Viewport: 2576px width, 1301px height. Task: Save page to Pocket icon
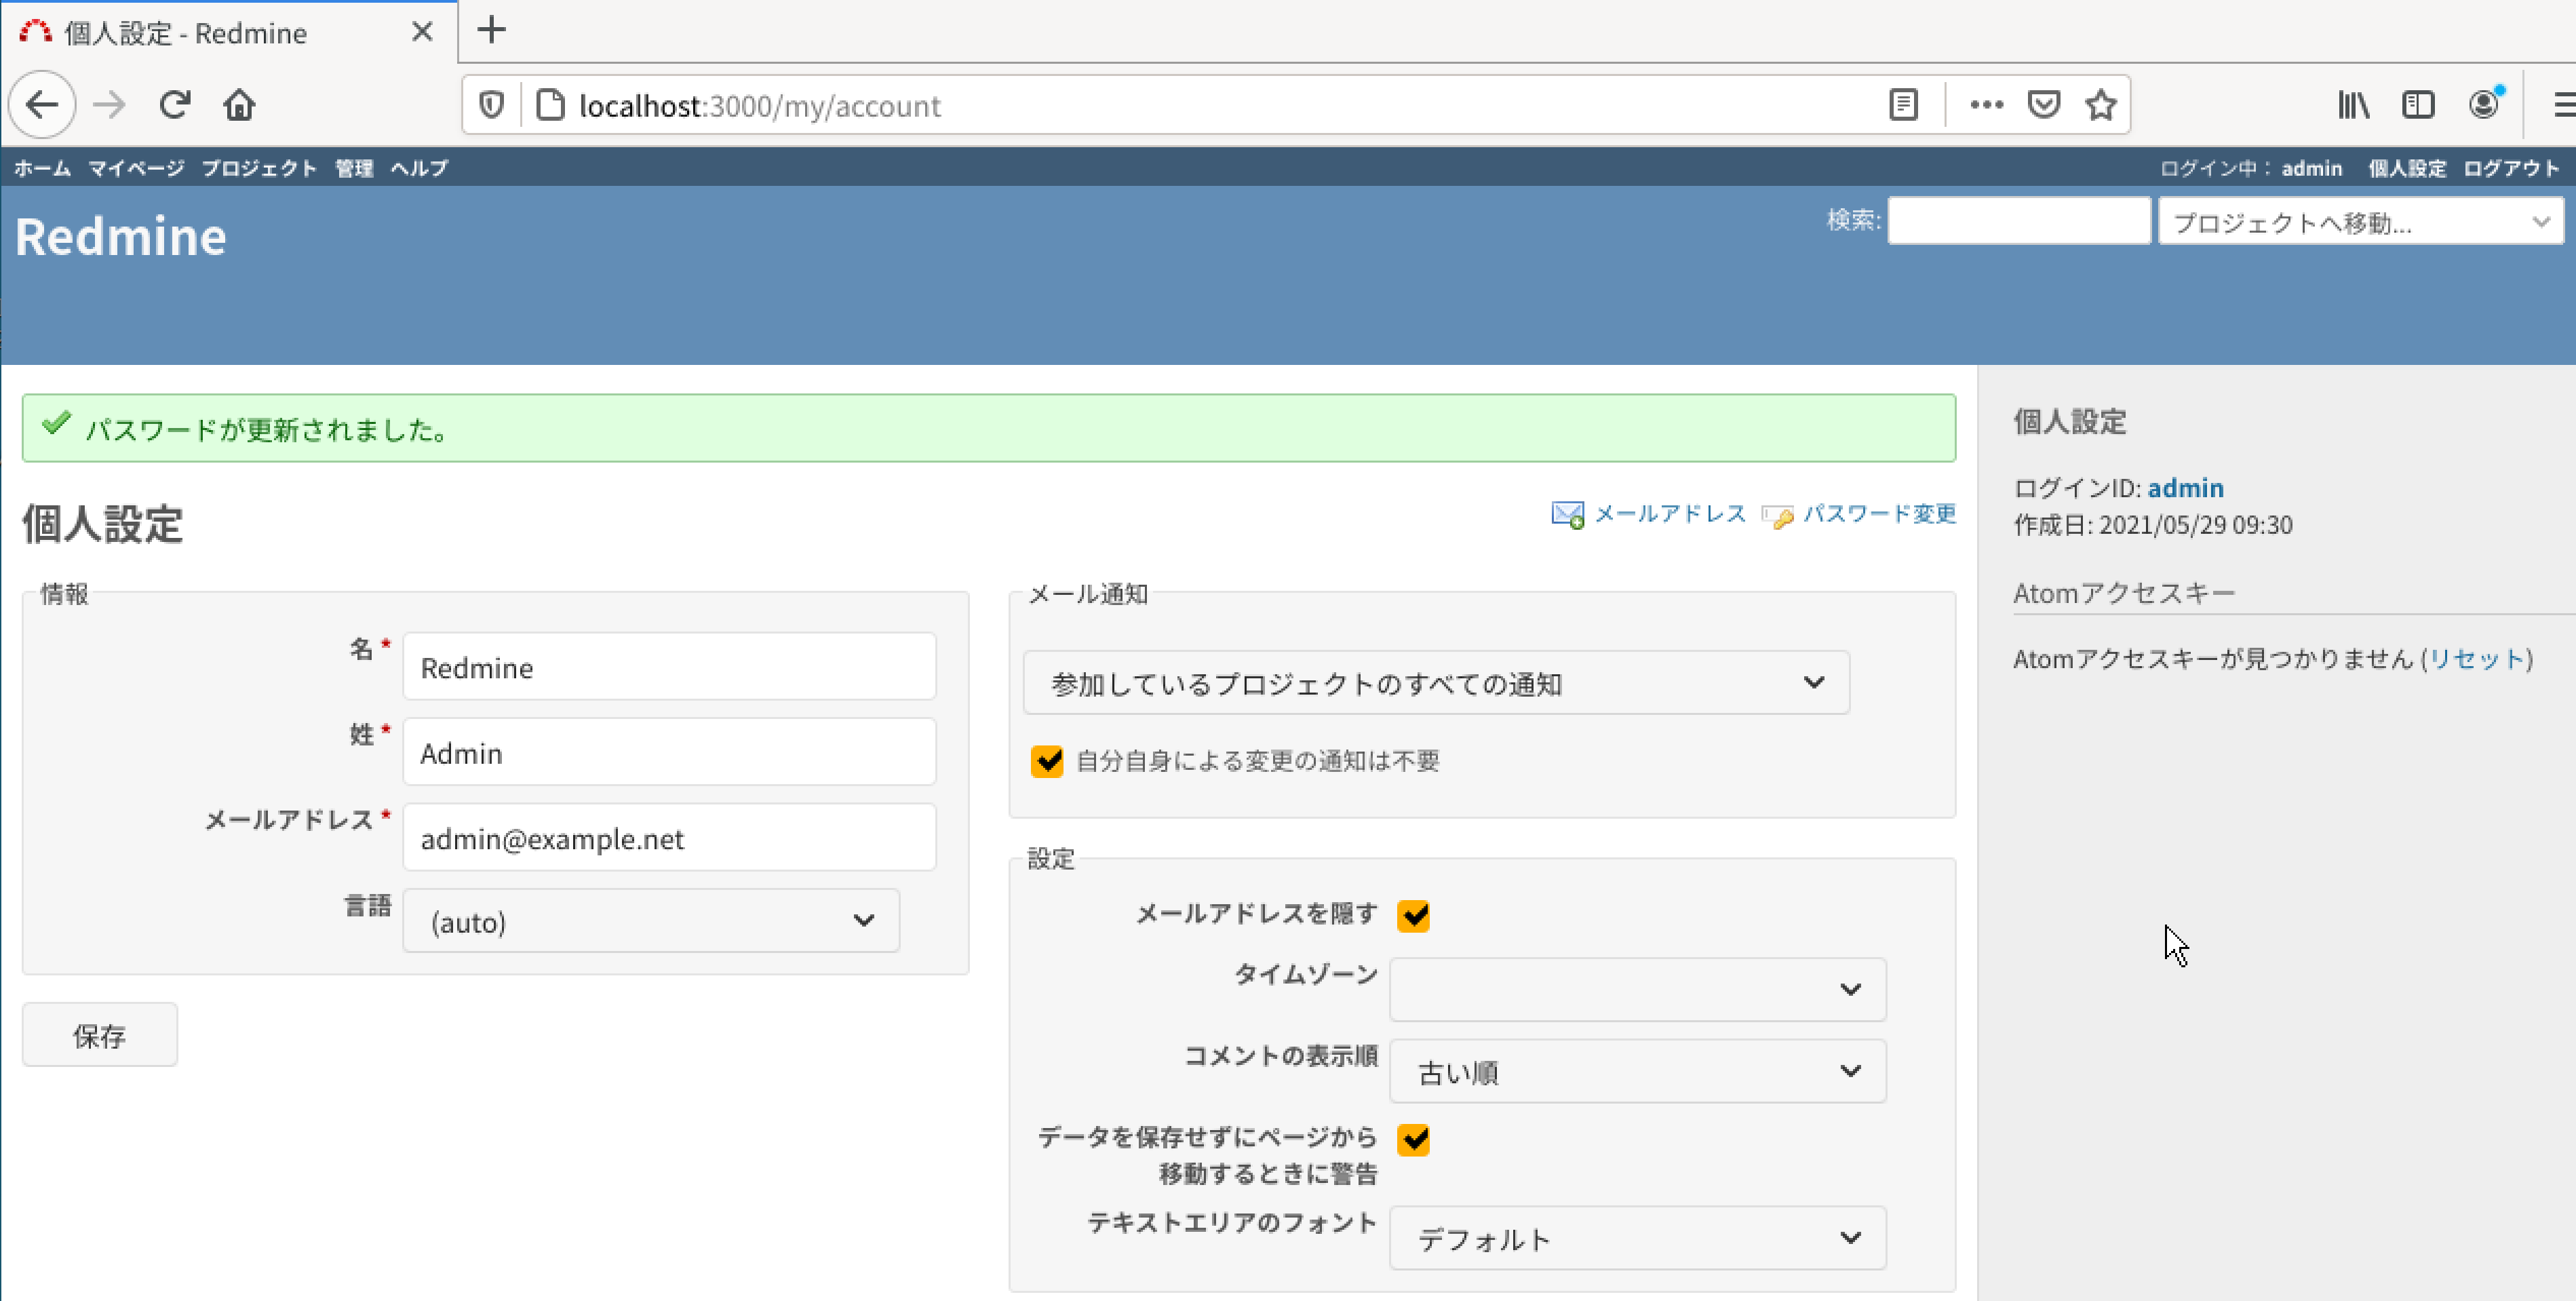2043,105
